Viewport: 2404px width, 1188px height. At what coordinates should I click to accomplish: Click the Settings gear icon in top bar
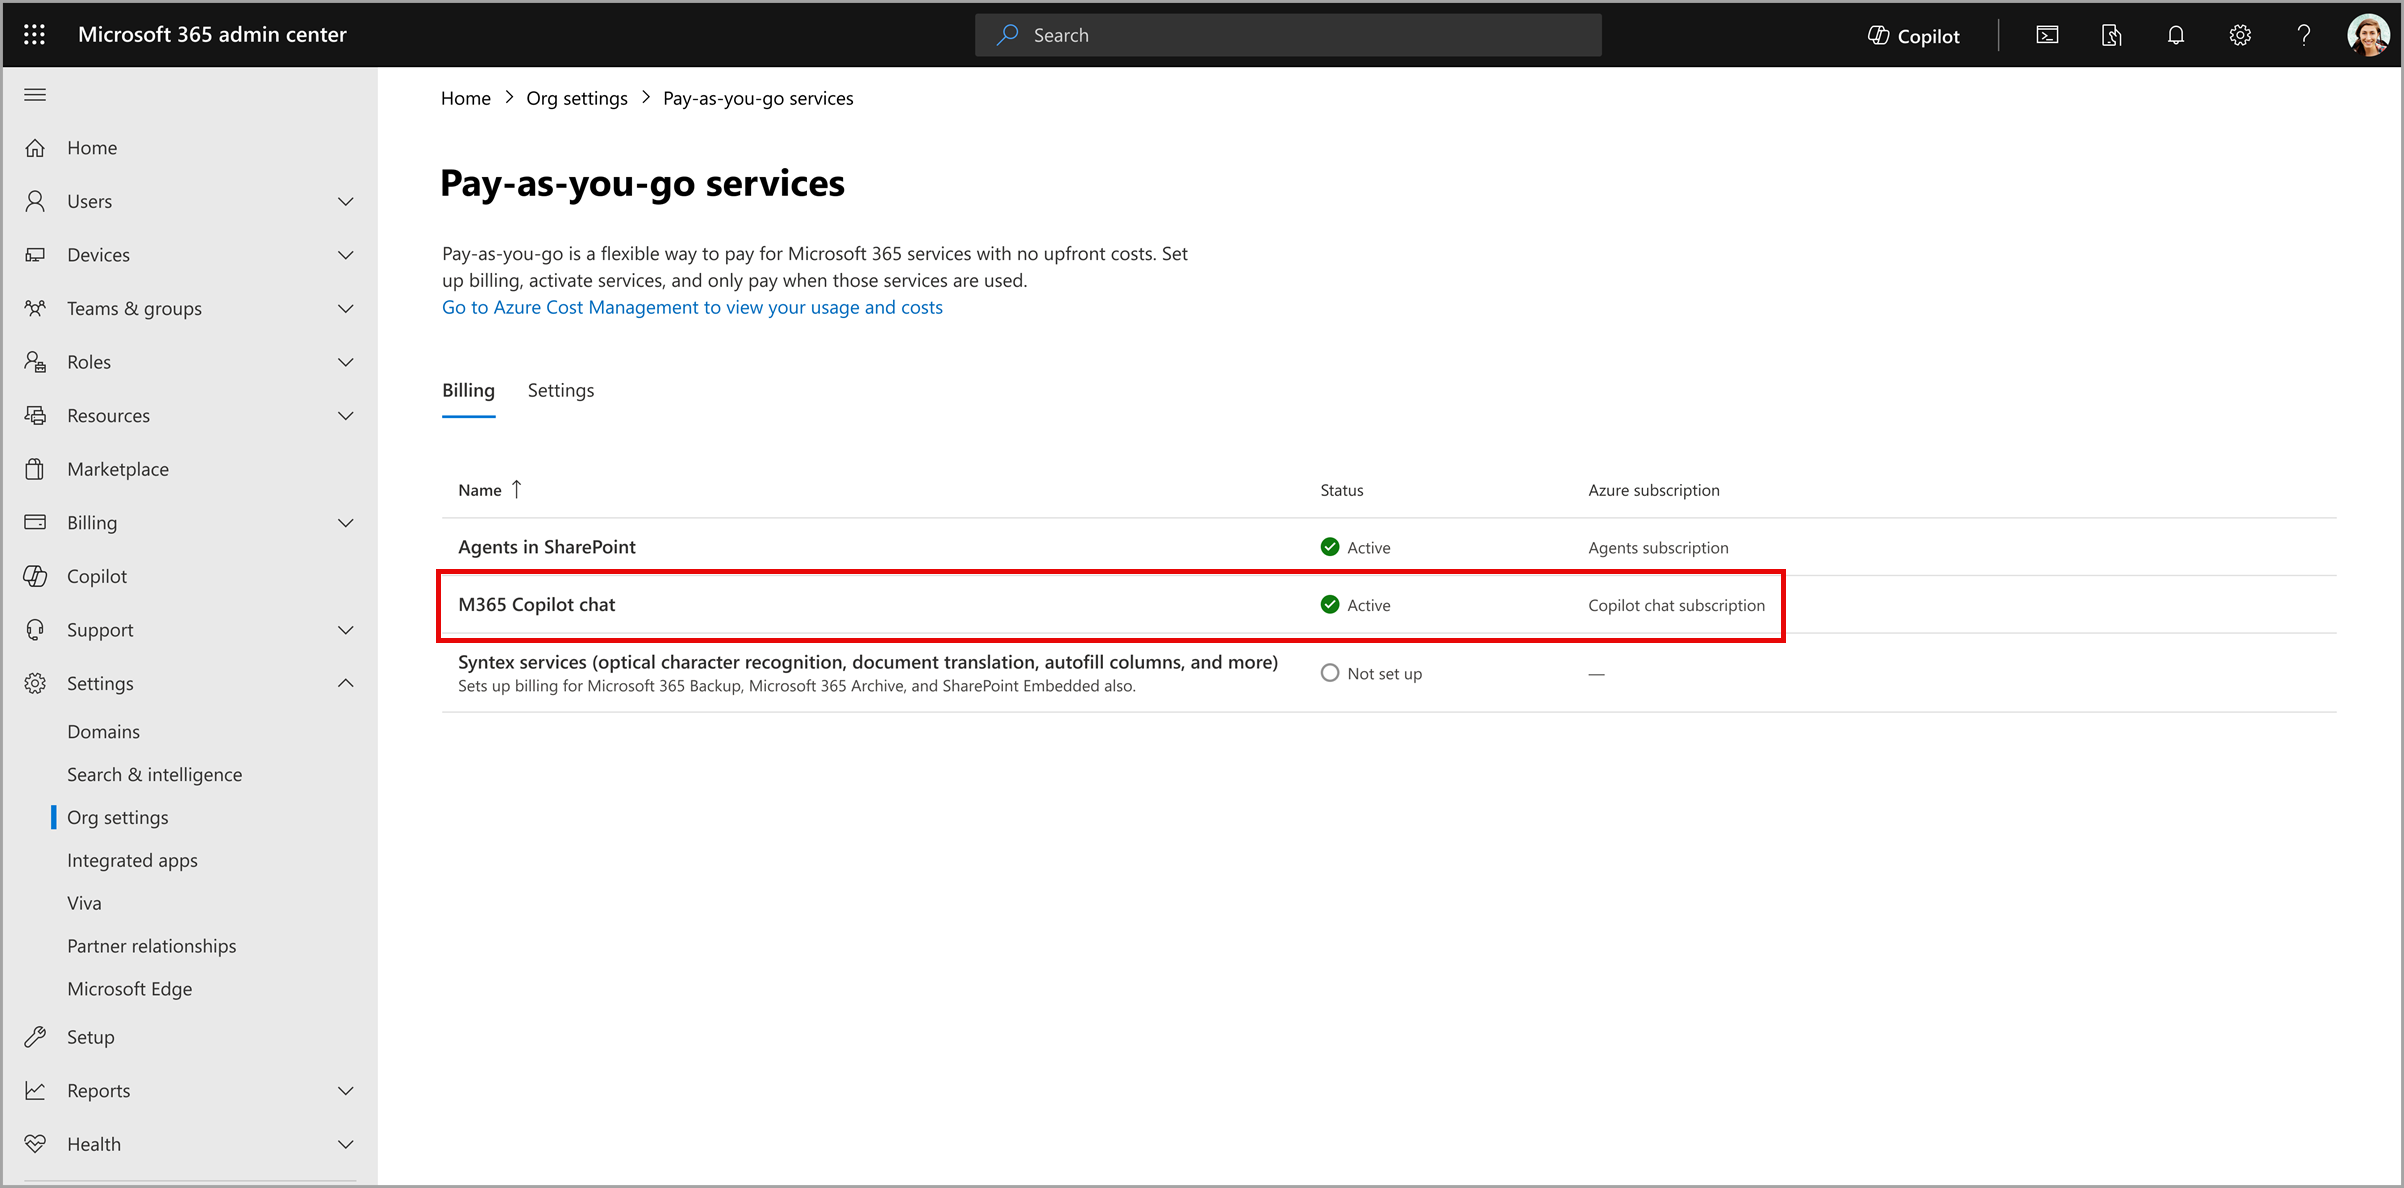click(2240, 34)
